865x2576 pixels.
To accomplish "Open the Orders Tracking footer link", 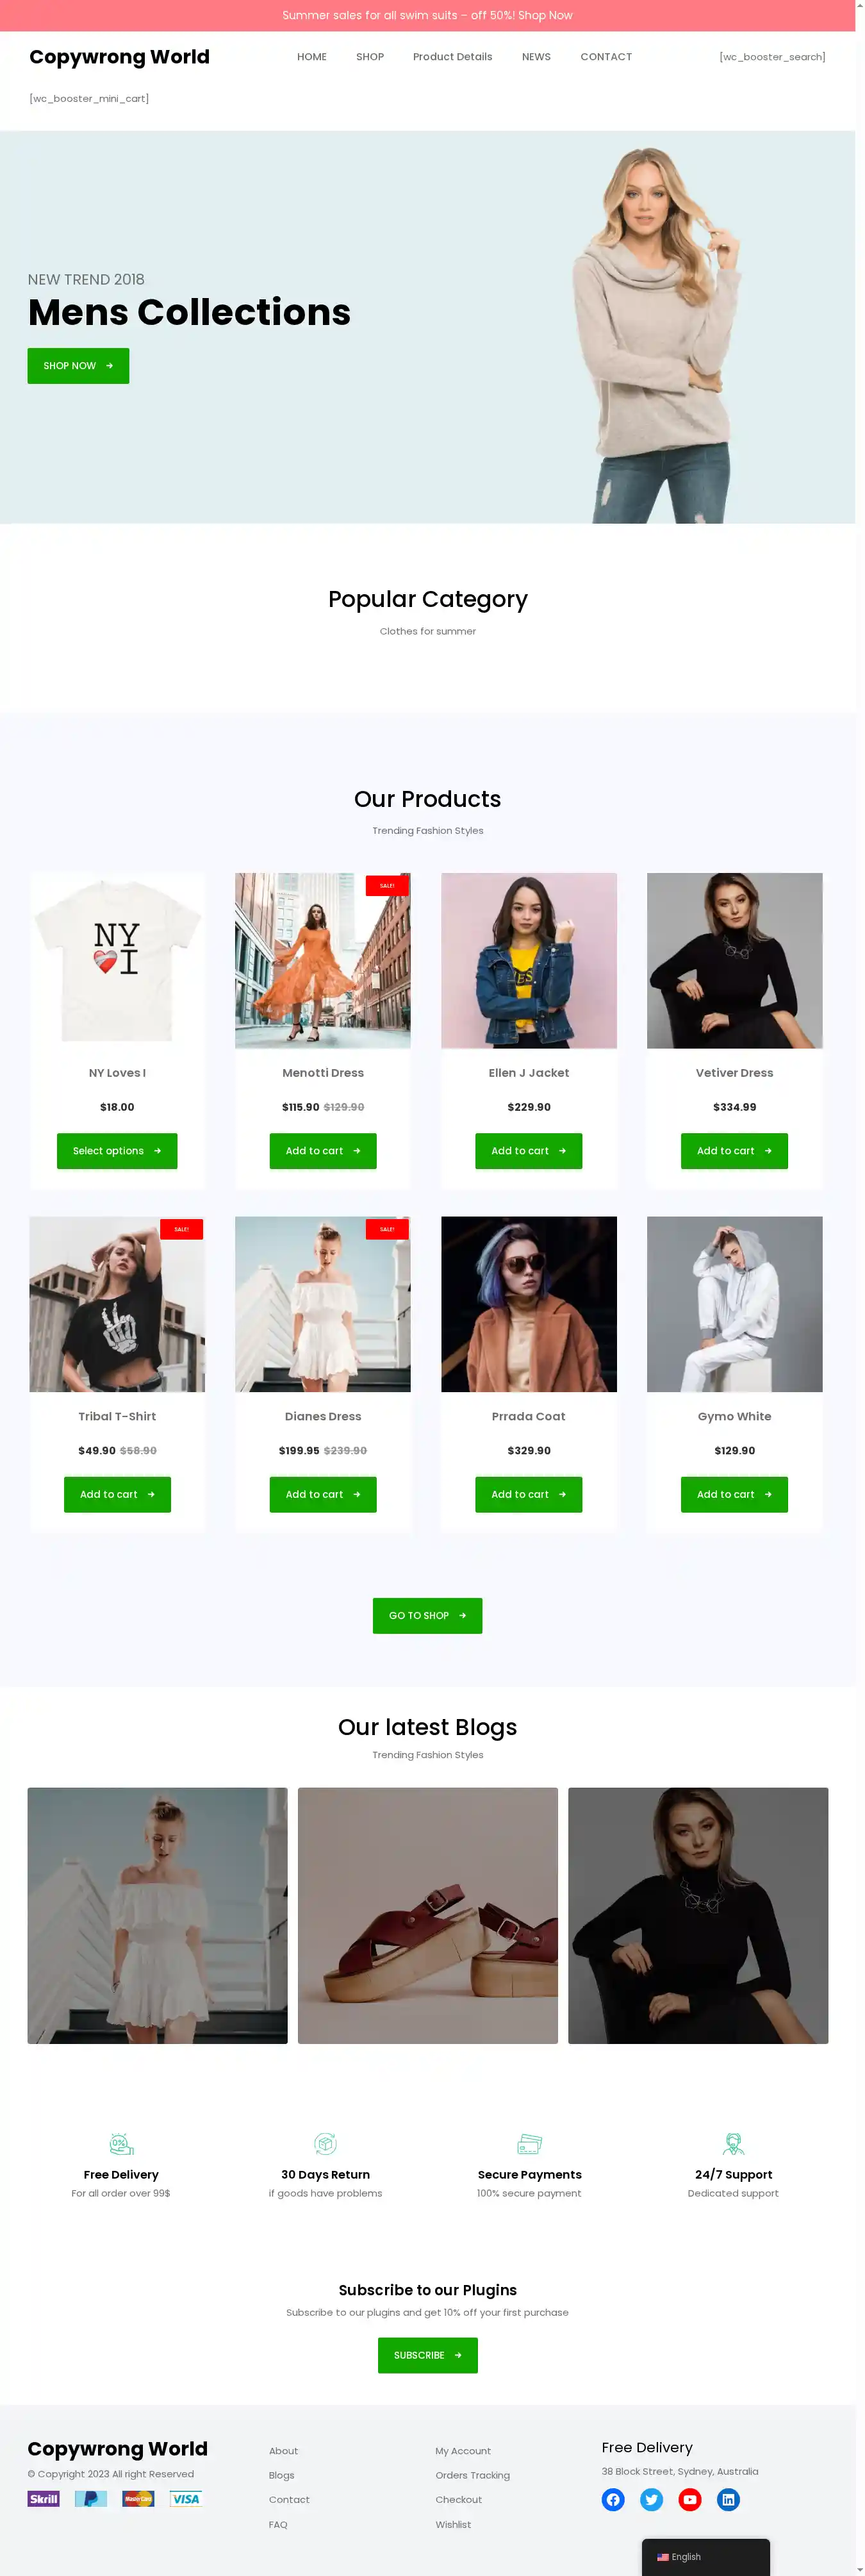I will pos(472,2476).
